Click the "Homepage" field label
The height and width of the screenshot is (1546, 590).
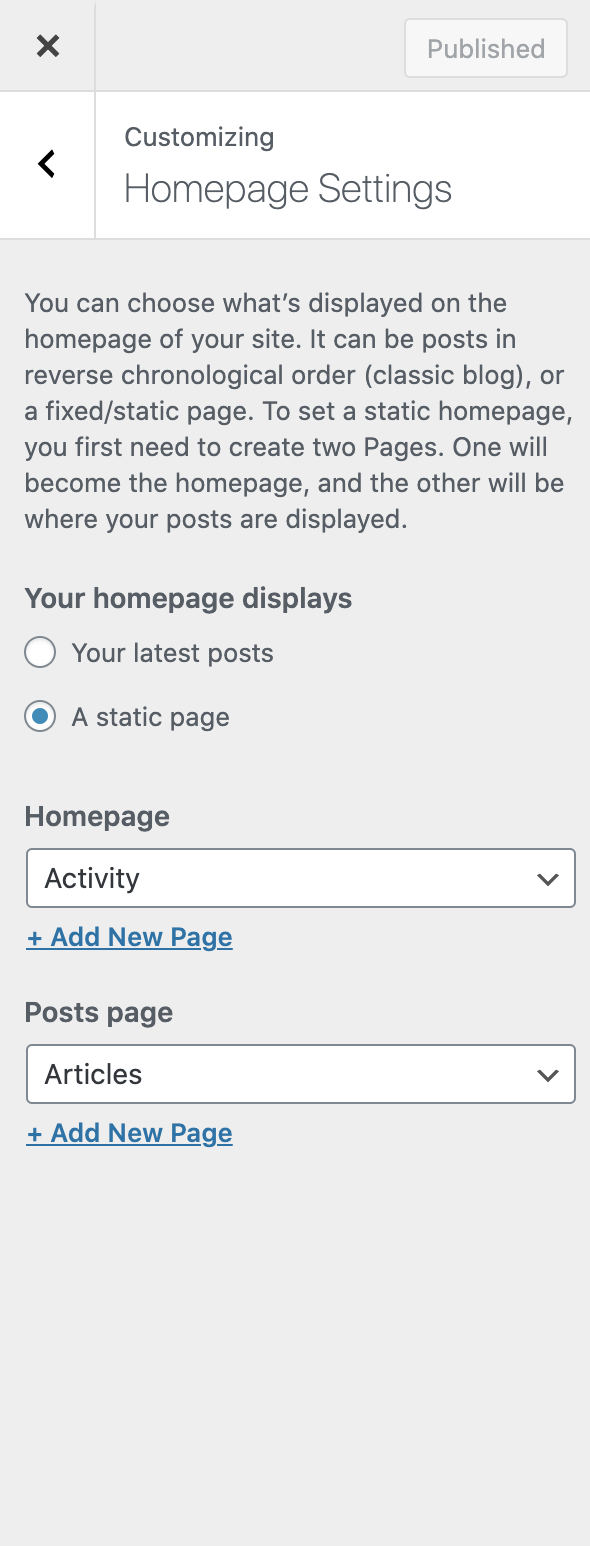[x=97, y=817]
